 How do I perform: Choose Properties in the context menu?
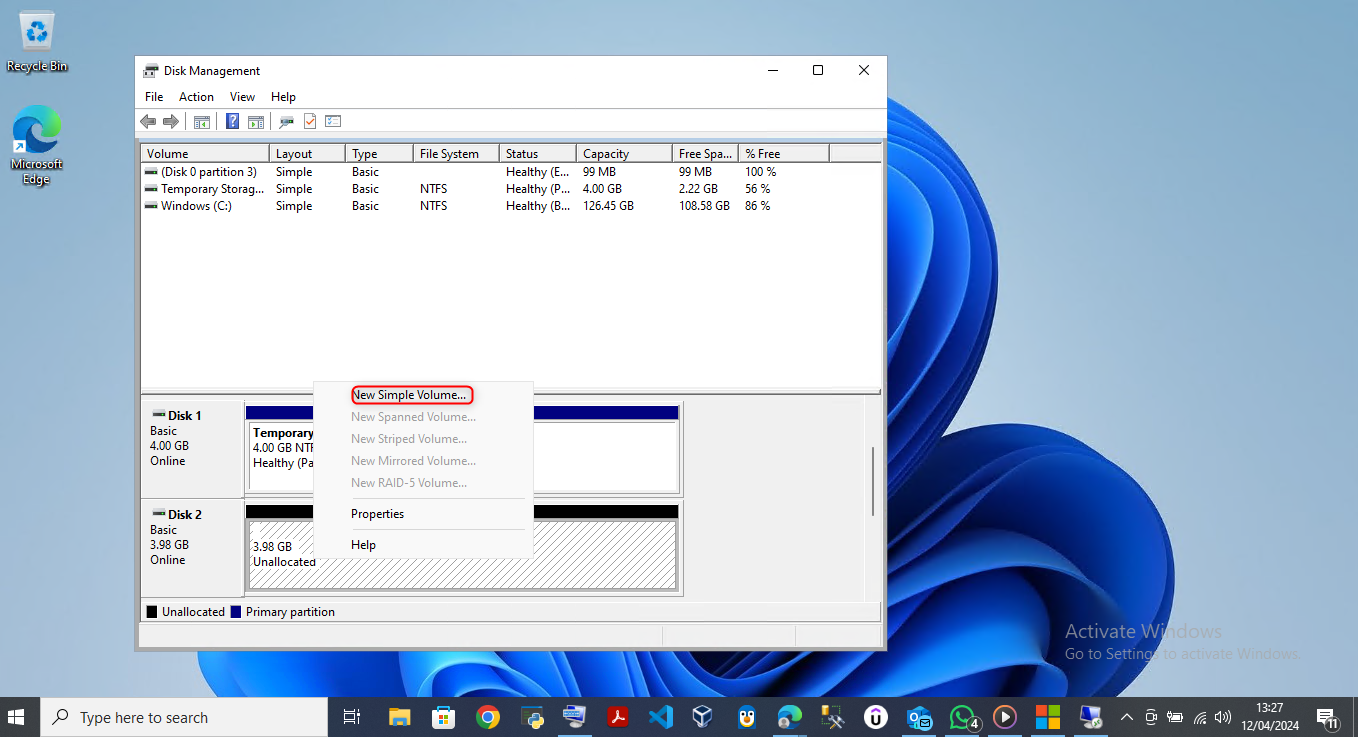[x=377, y=514]
